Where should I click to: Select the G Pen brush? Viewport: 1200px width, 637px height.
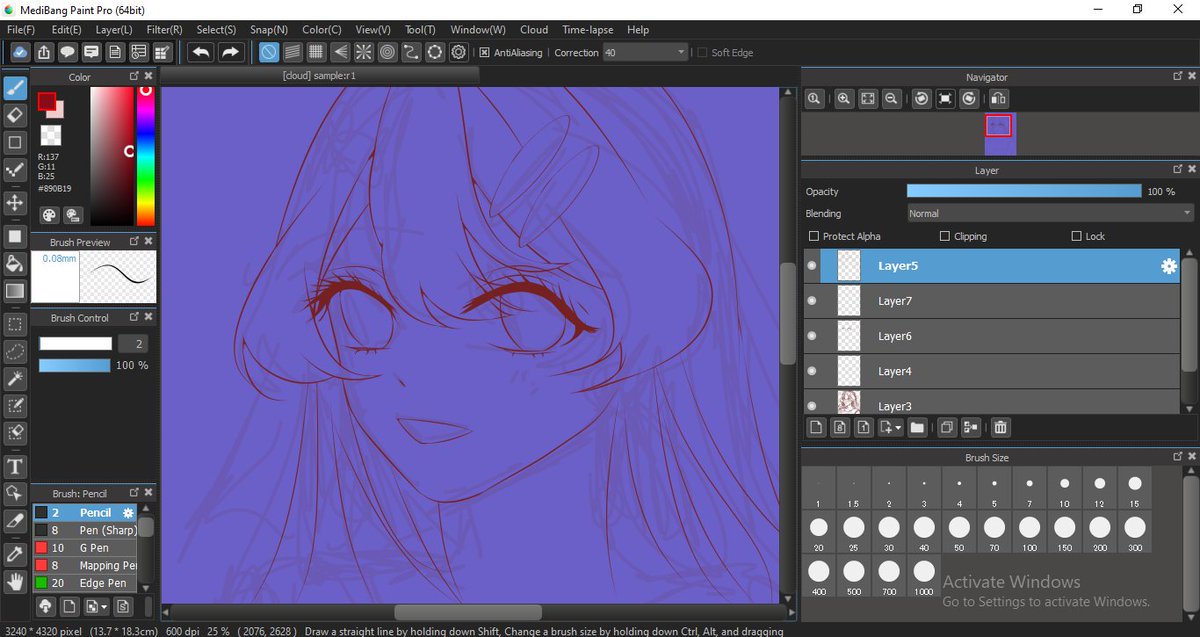click(85, 548)
